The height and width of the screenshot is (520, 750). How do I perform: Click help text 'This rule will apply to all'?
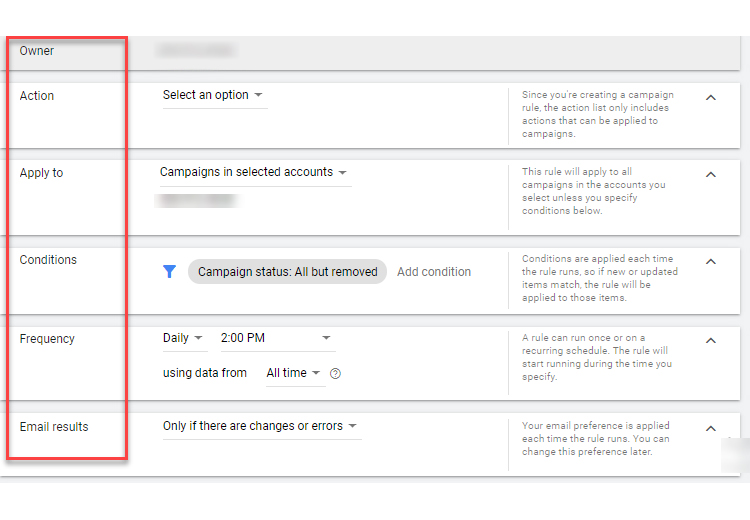(x=593, y=191)
